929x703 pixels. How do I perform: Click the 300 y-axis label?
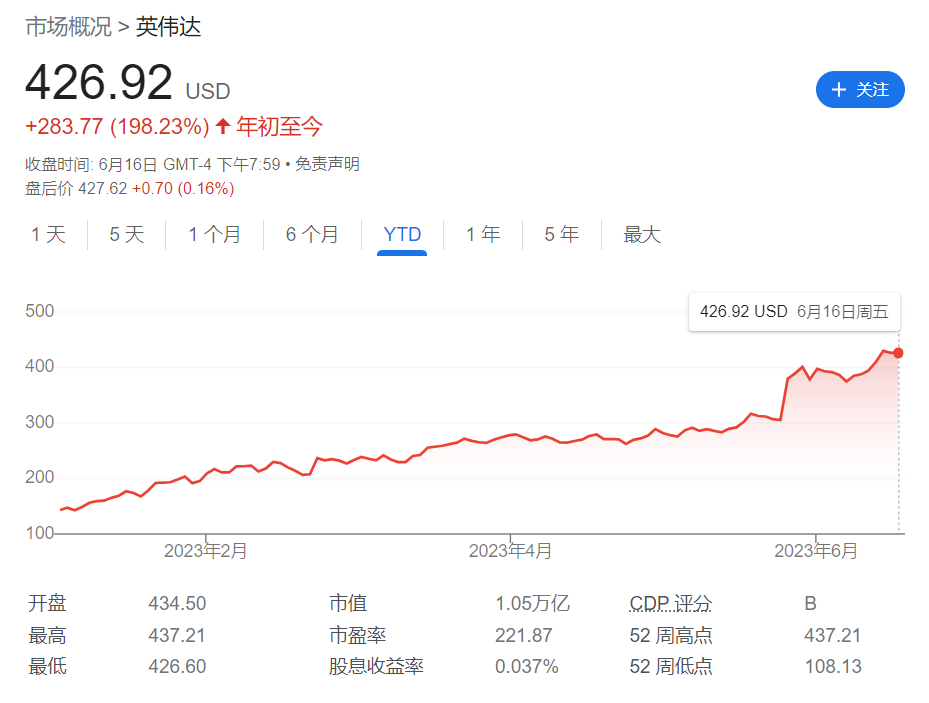pyautogui.click(x=40, y=422)
